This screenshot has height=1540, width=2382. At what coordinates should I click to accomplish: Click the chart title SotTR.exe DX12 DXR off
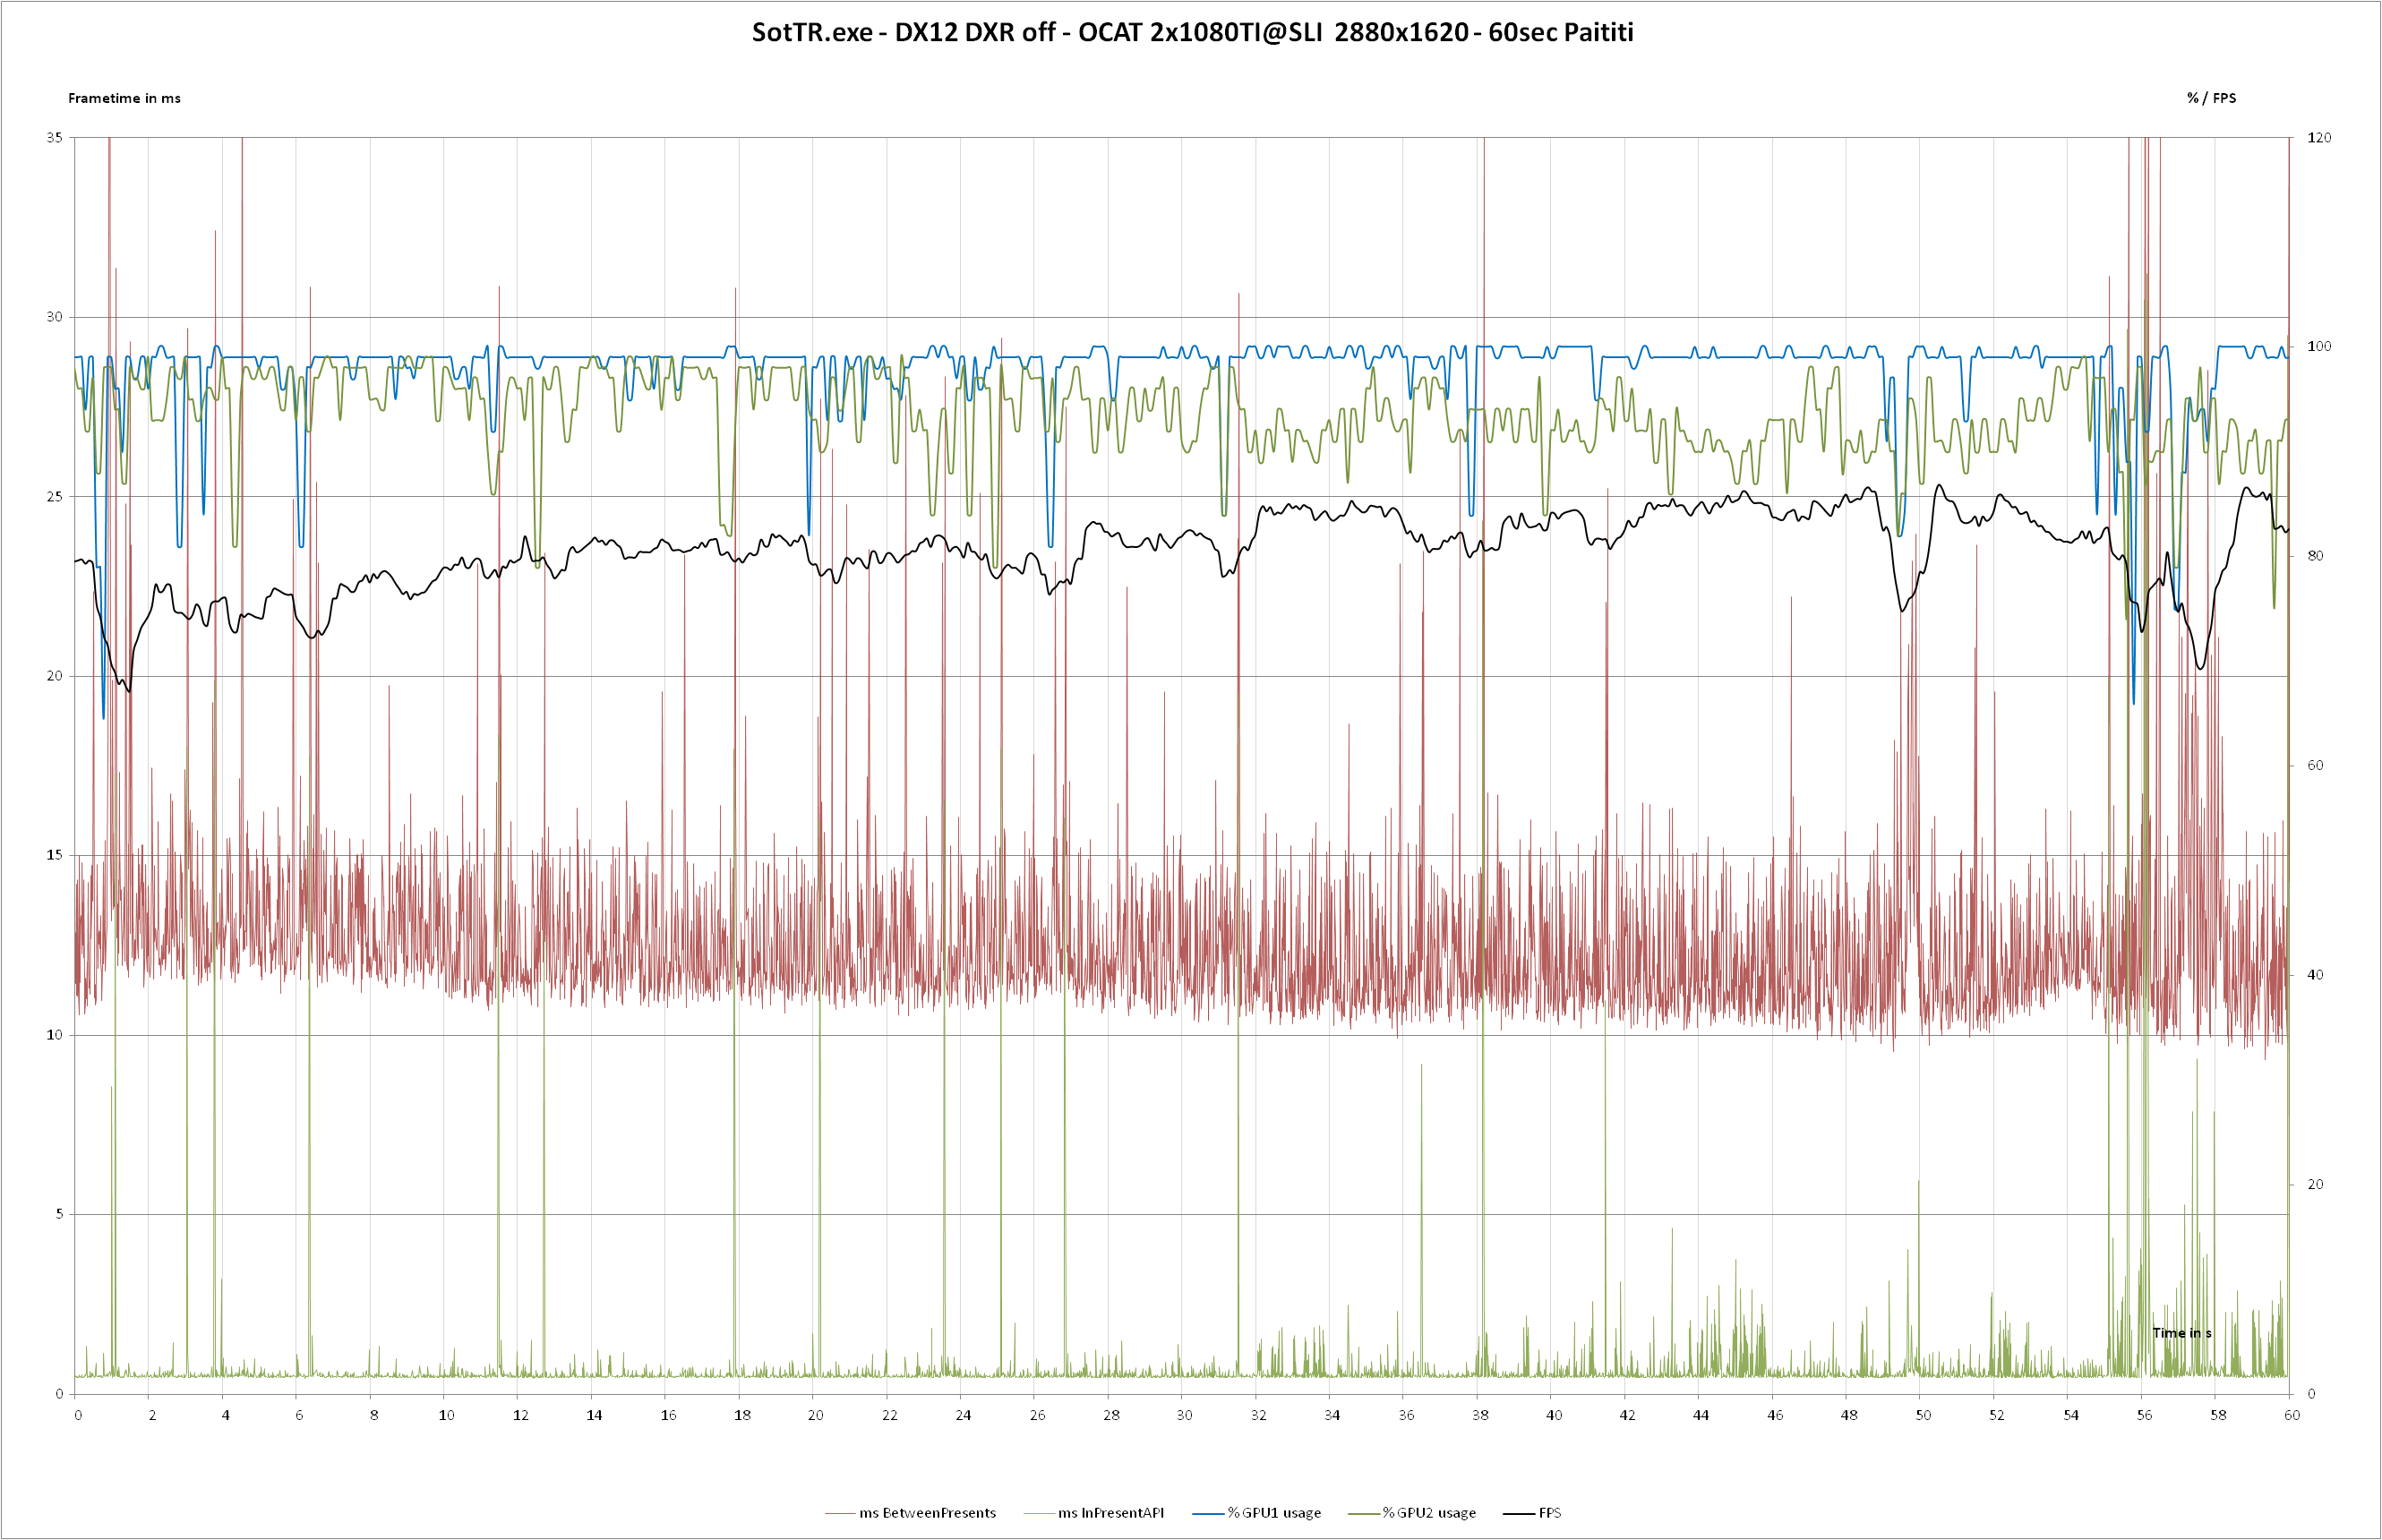click(1192, 32)
